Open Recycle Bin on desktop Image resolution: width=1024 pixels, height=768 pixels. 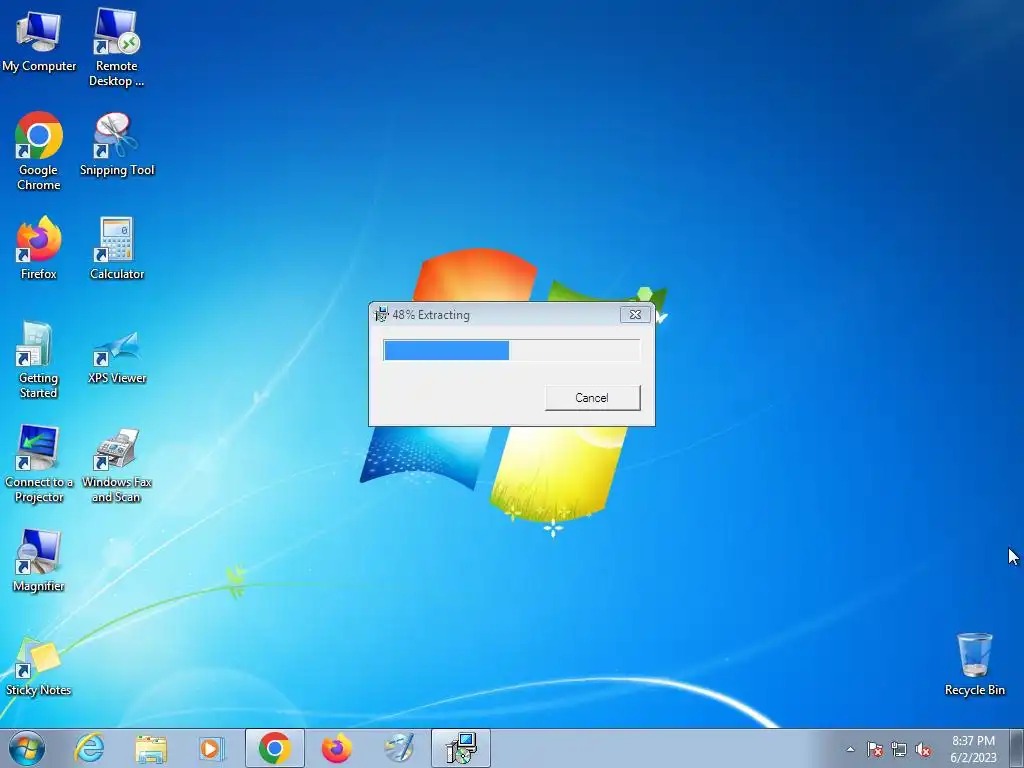click(974, 664)
